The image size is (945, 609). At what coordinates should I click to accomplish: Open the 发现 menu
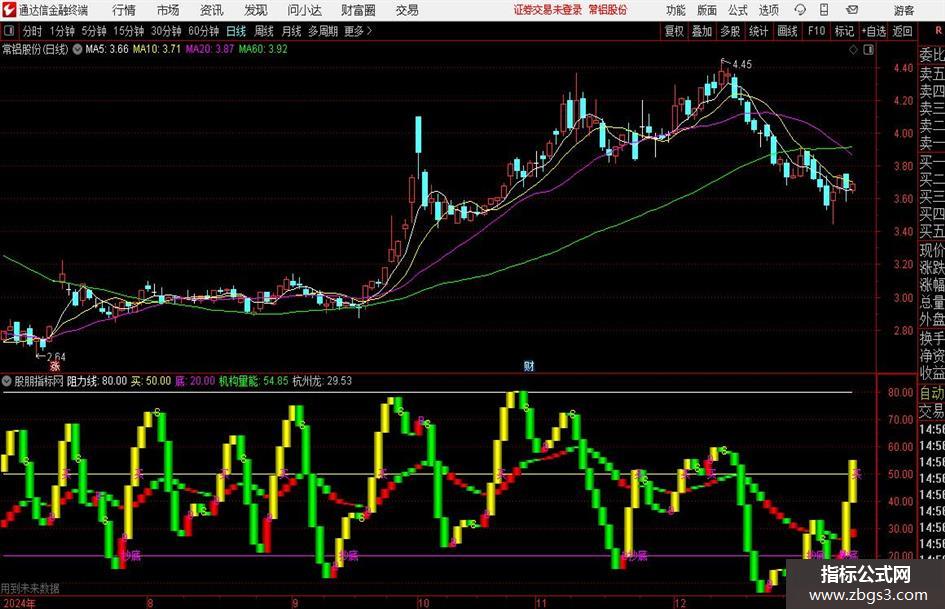tap(256, 10)
